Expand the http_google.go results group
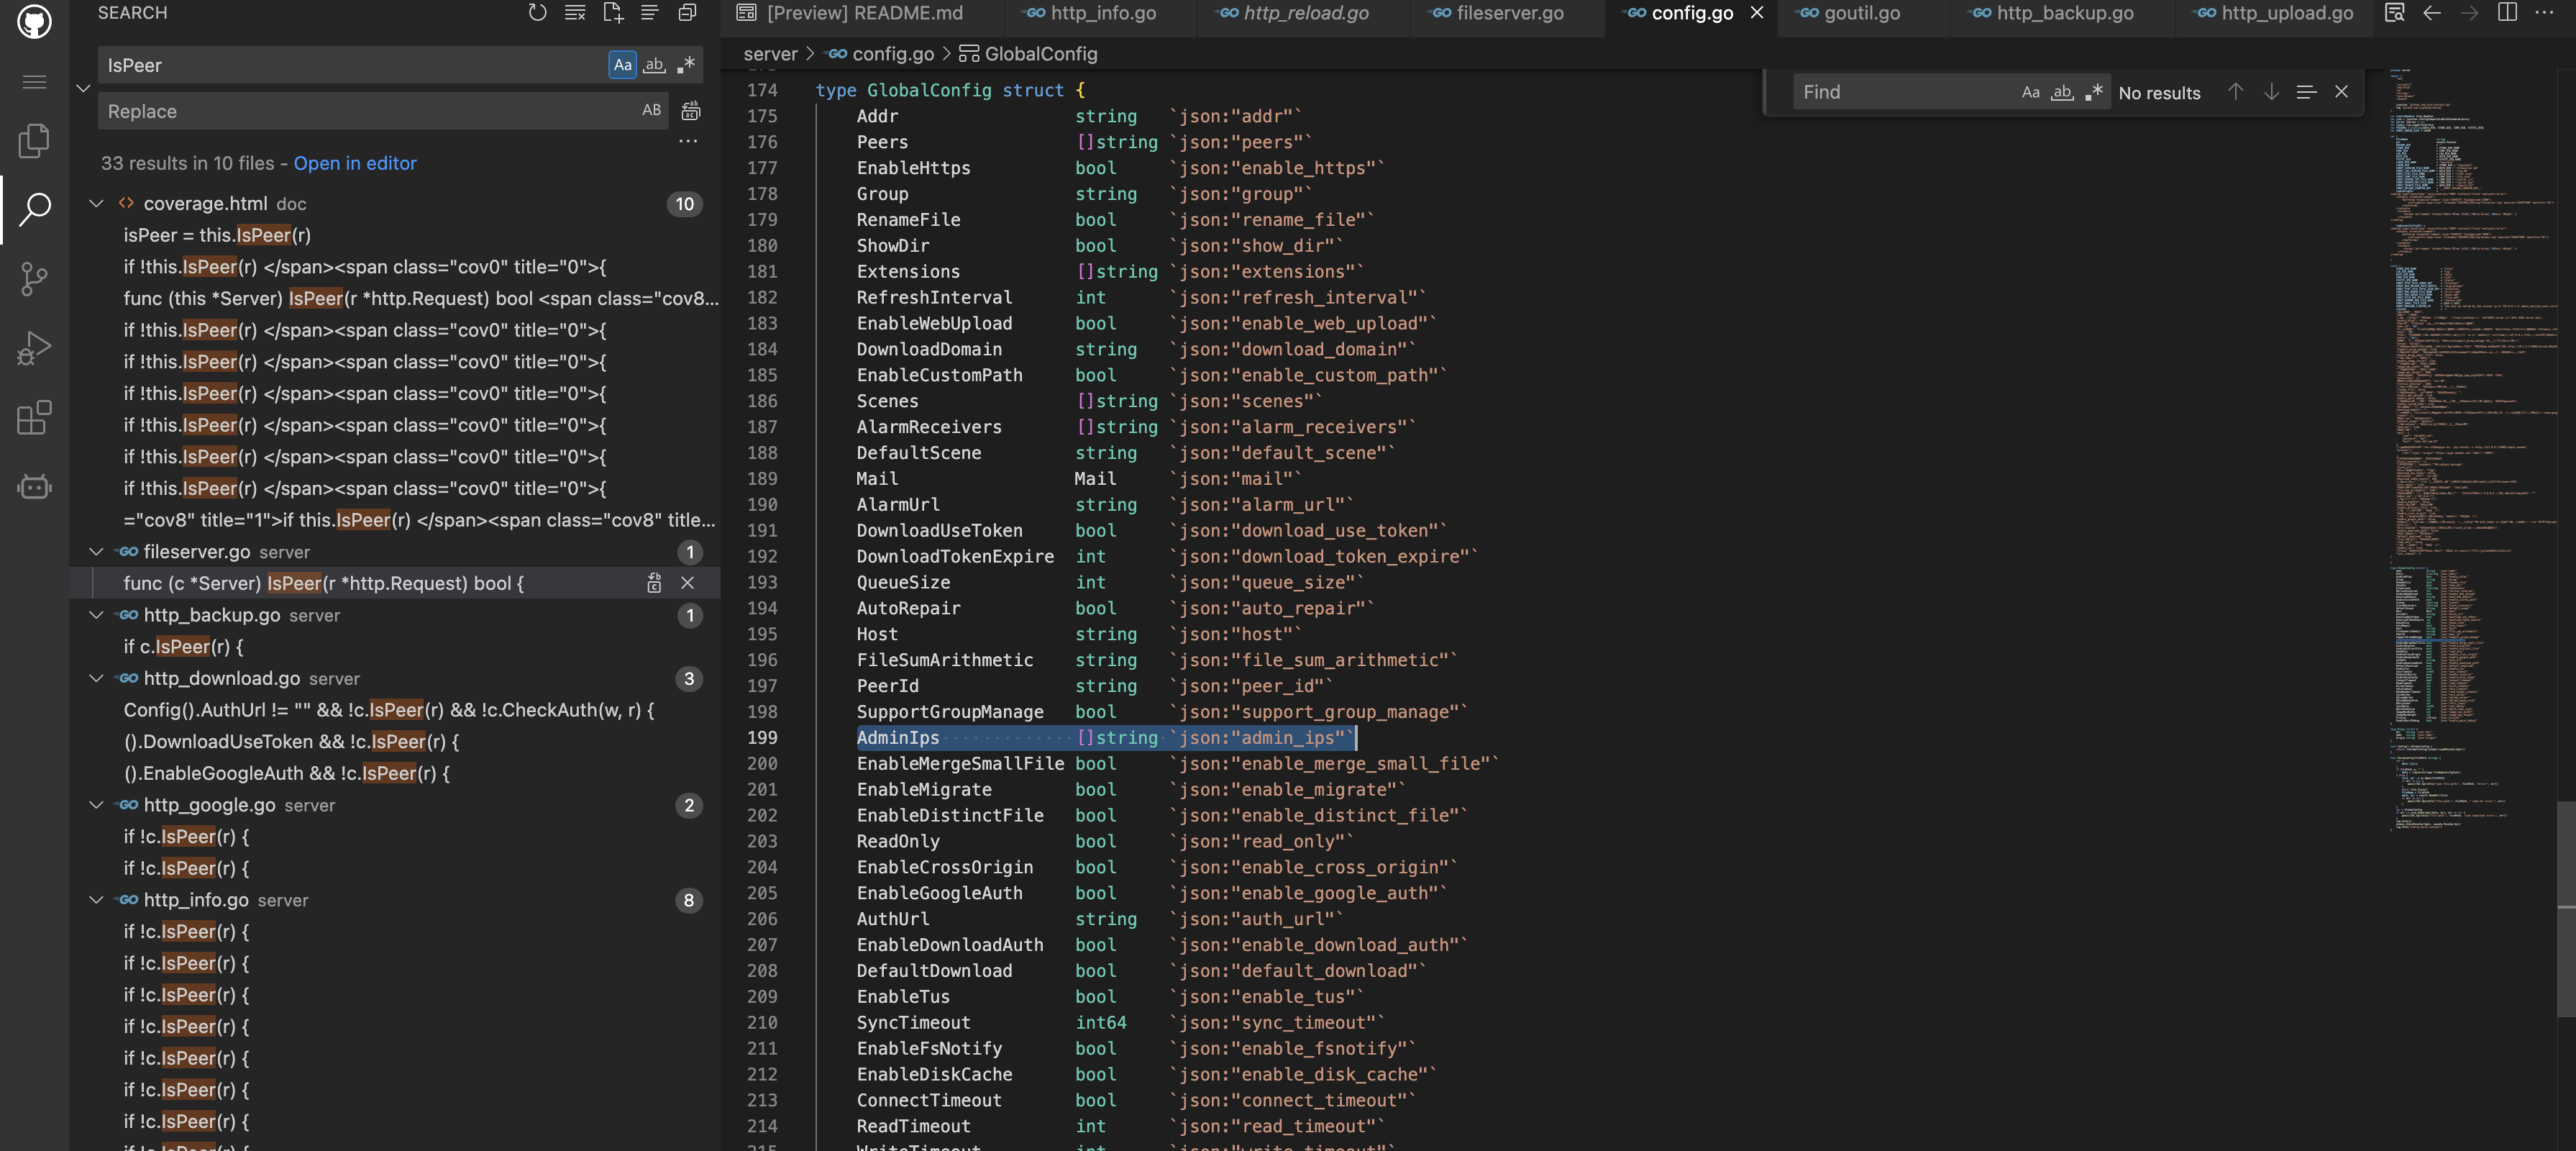Image resolution: width=2576 pixels, height=1151 pixels. (x=93, y=806)
